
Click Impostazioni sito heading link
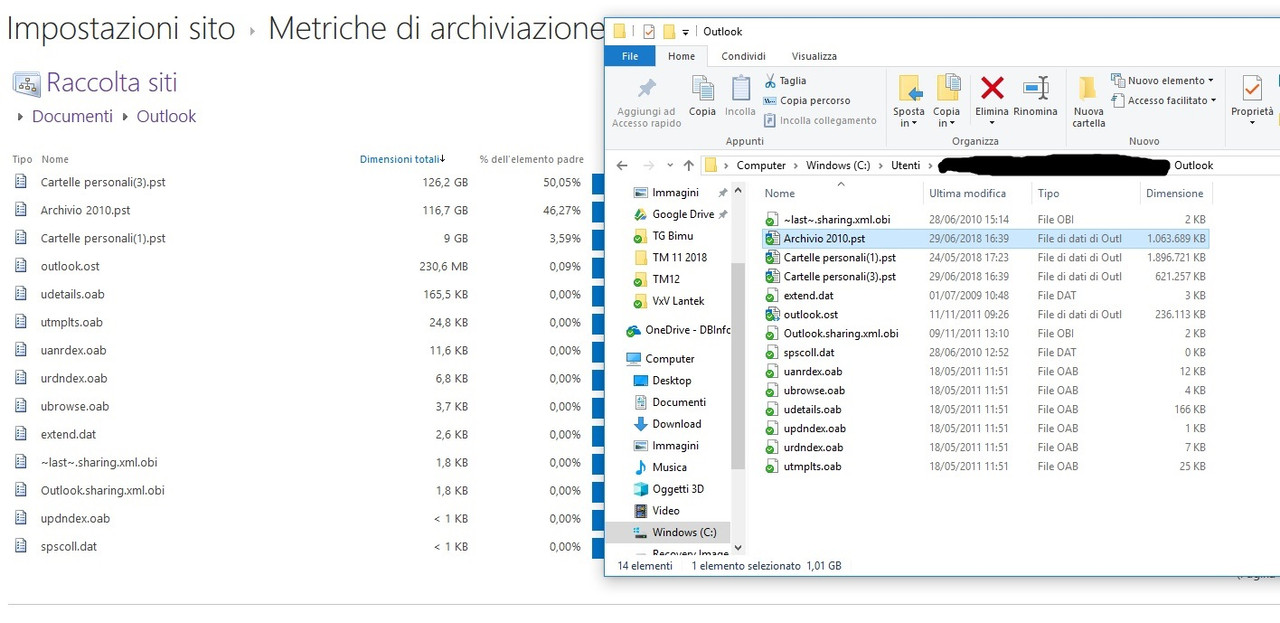[x=121, y=28]
